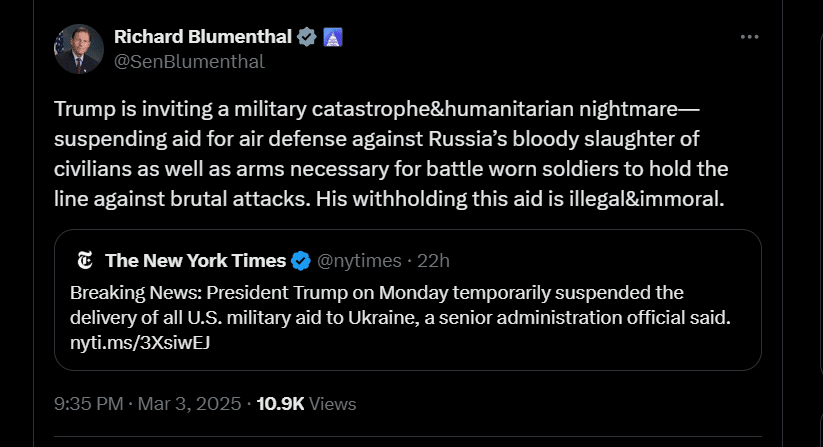Click the 10.9K view count

[x=280, y=404]
